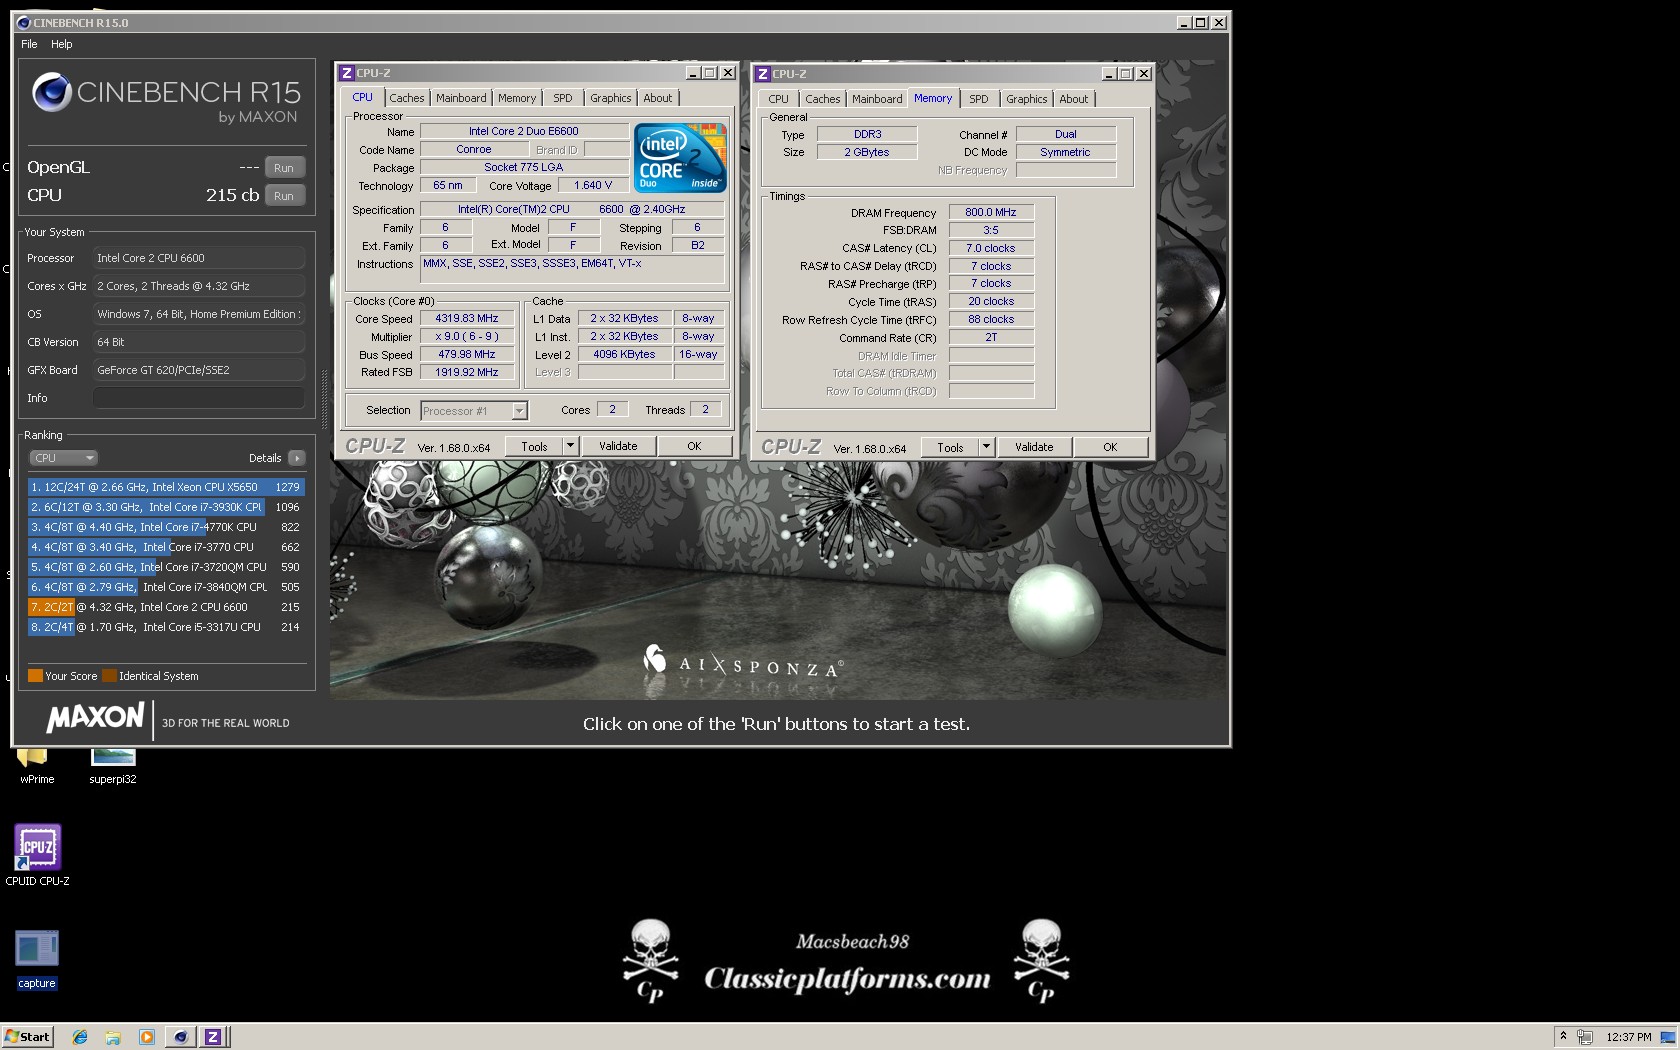
Task: Select ranking entry Core i5-3317U
Action: (166, 627)
